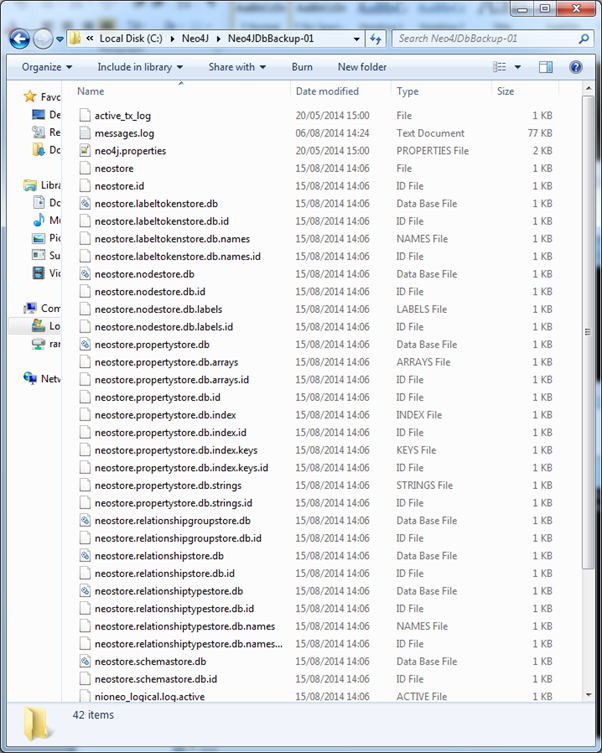Click the search magnifier icon

(x=583, y=39)
